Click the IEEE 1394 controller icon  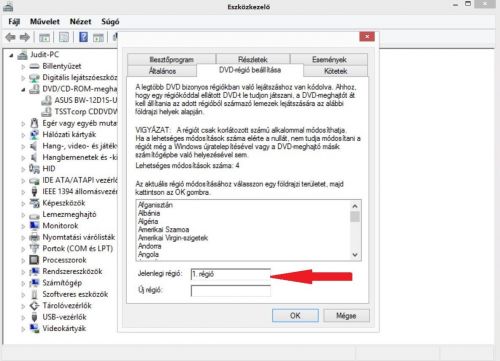click(34, 192)
